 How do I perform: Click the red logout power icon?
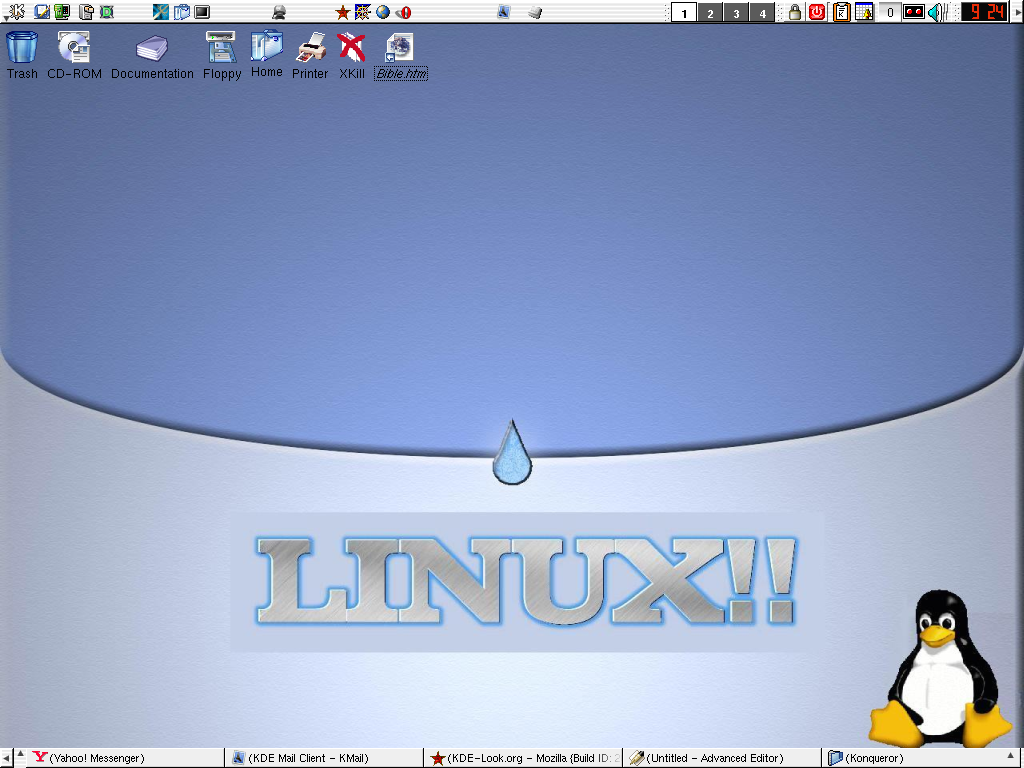[x=816, y=11]
